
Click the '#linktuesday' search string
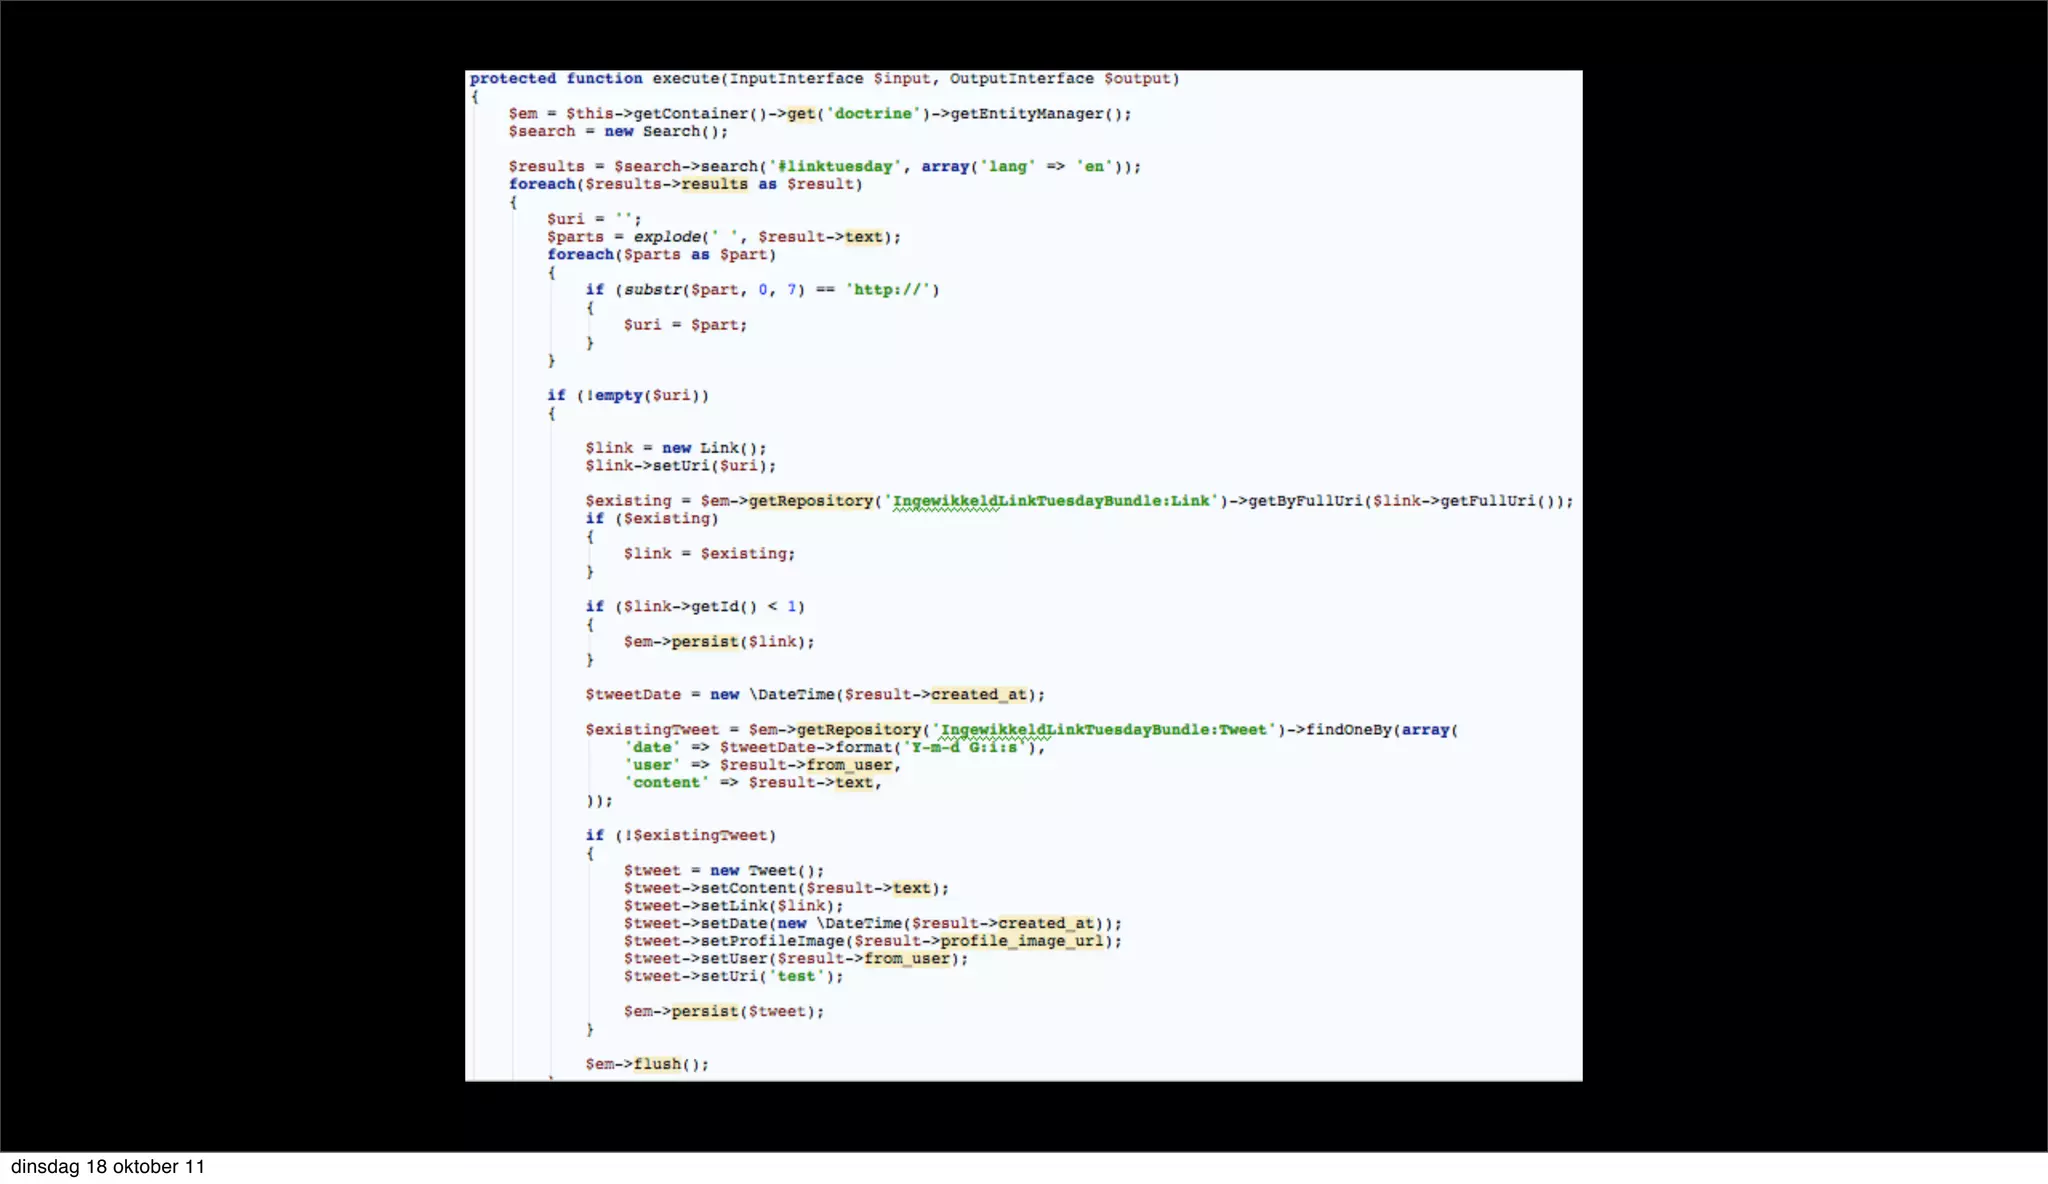pyautogui.click(x=835, y=167)
